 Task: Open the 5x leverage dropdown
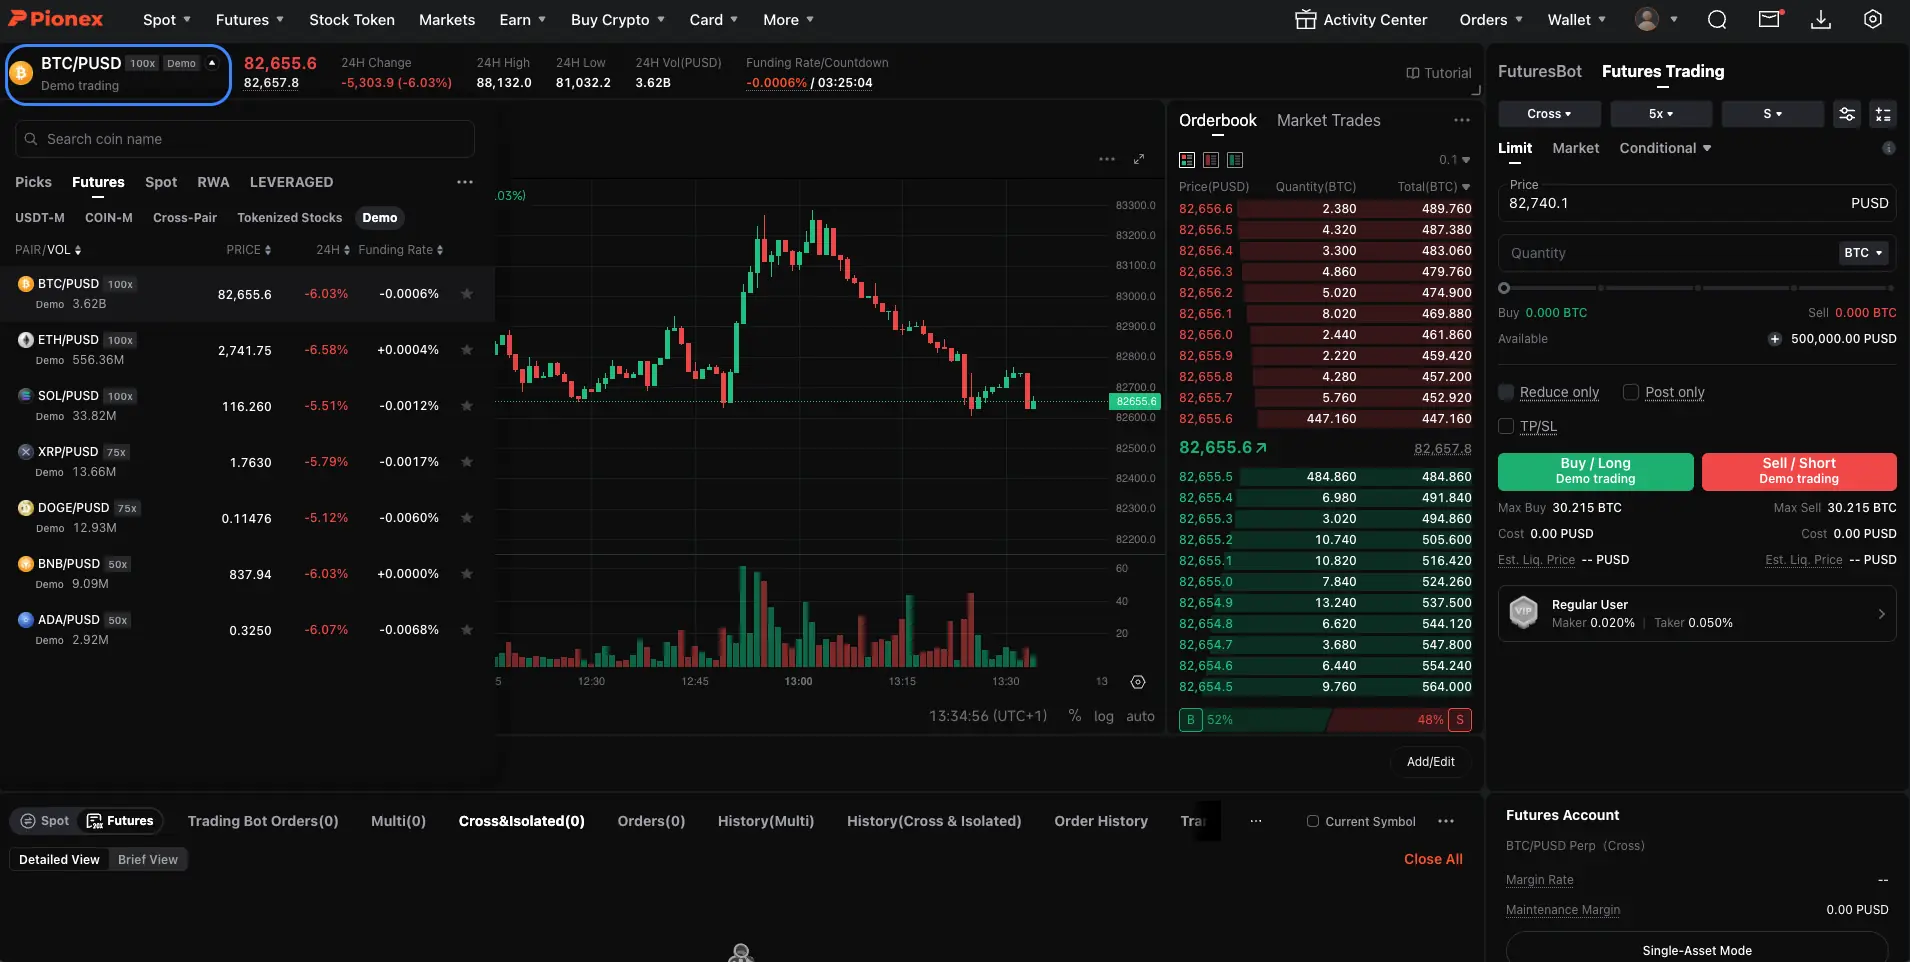coord(1662,114)
